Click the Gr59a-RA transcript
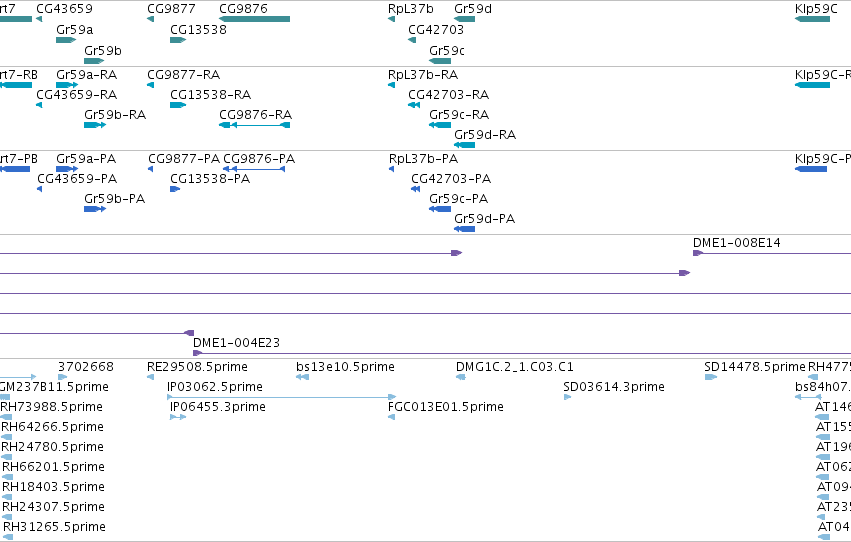Image resolution: width=851 pixels, height=542 pixels. (67, 85)
